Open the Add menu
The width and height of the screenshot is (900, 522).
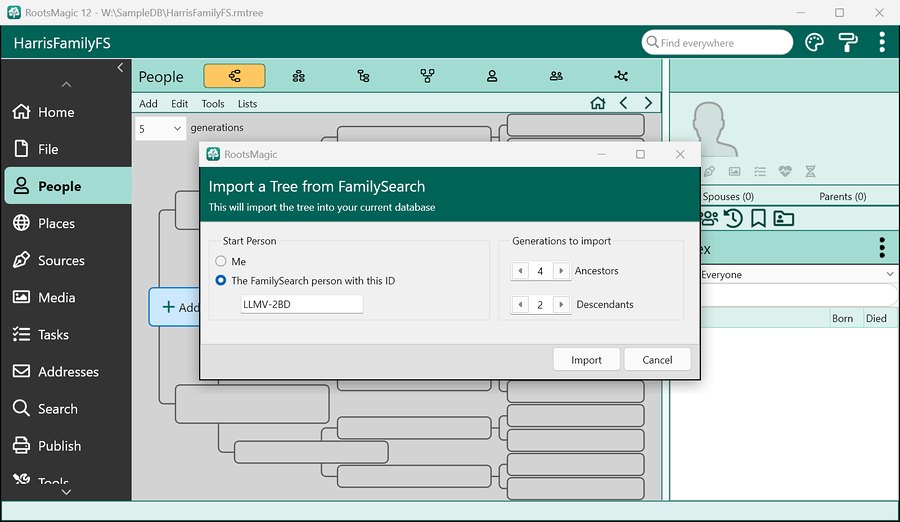click(x=148, y=103)
